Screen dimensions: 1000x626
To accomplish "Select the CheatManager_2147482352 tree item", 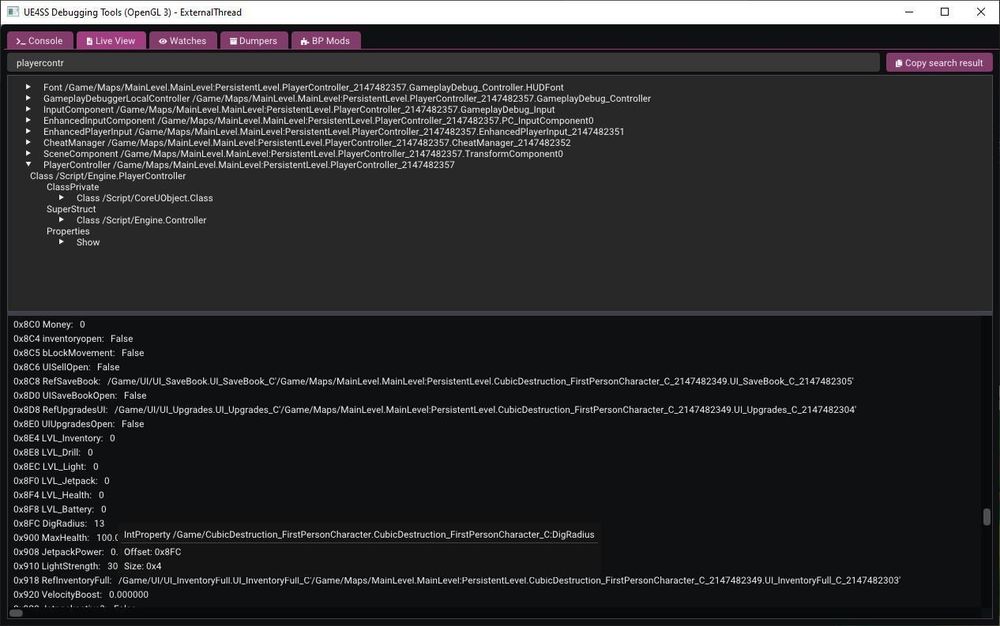I will pyautogui.click(x=307, y=143).
